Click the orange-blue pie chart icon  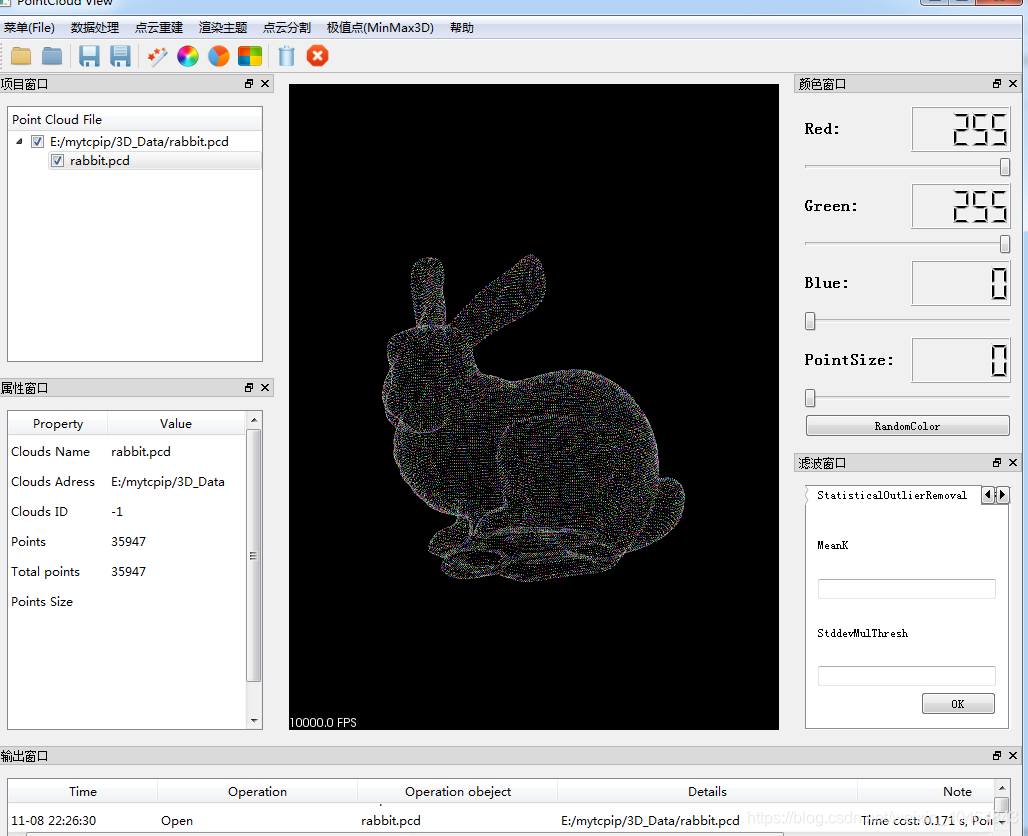point(219,56)
